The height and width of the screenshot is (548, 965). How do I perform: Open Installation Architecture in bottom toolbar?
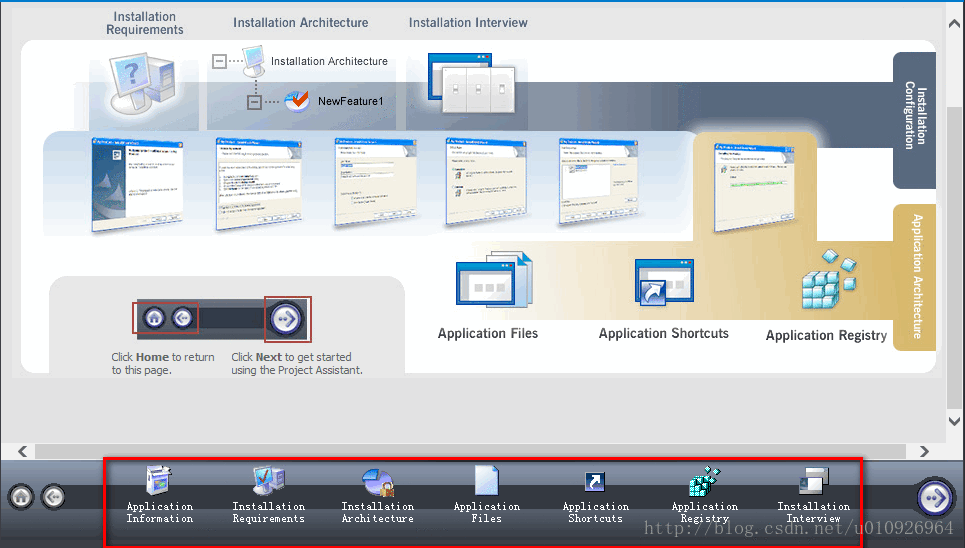point(377,495)
